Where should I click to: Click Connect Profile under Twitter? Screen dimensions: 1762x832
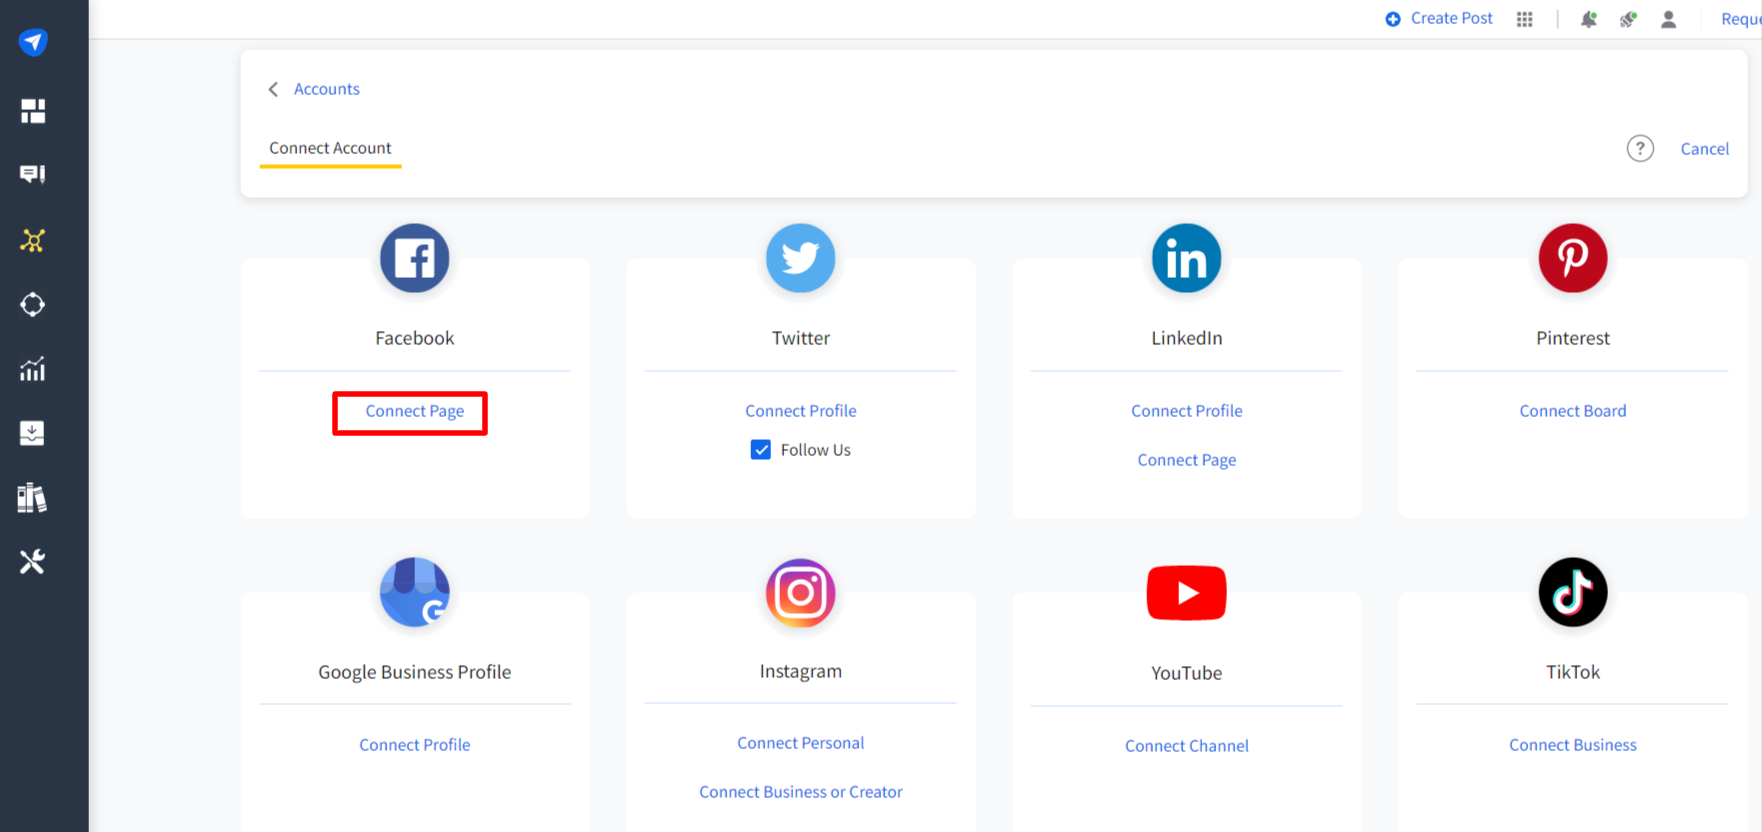coord(801,411)
